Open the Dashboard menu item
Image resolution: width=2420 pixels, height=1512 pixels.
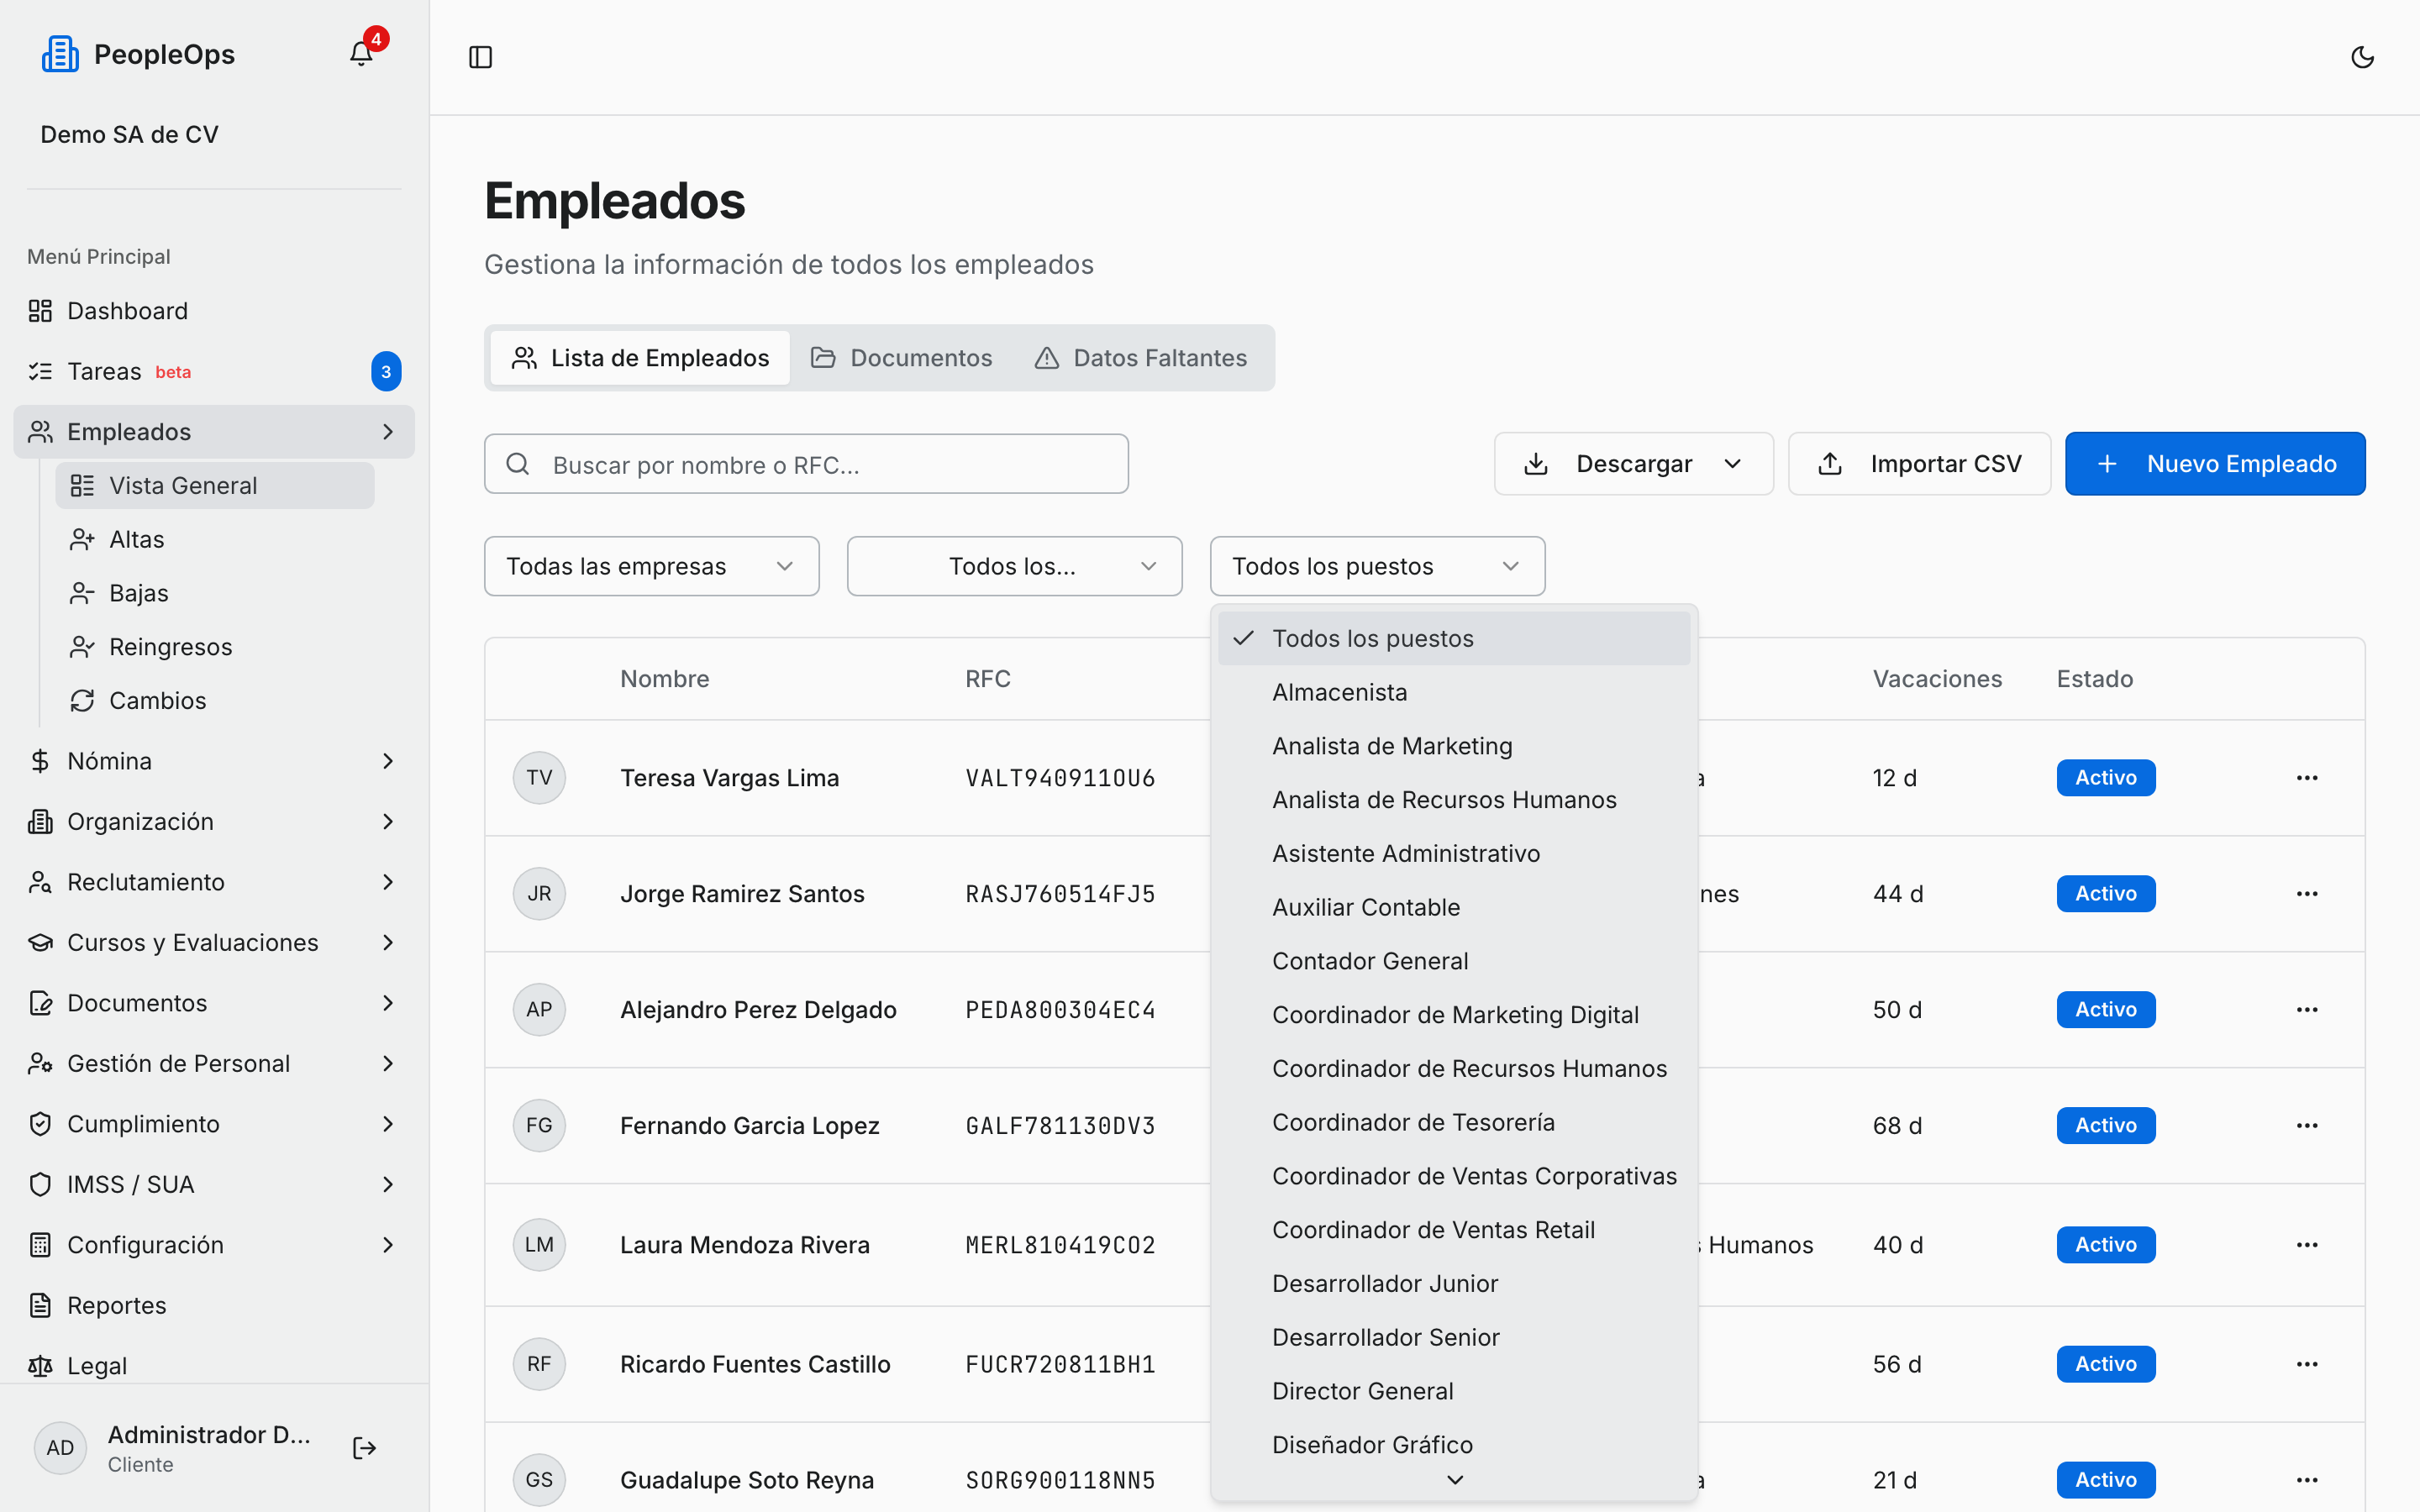[214, 311]
